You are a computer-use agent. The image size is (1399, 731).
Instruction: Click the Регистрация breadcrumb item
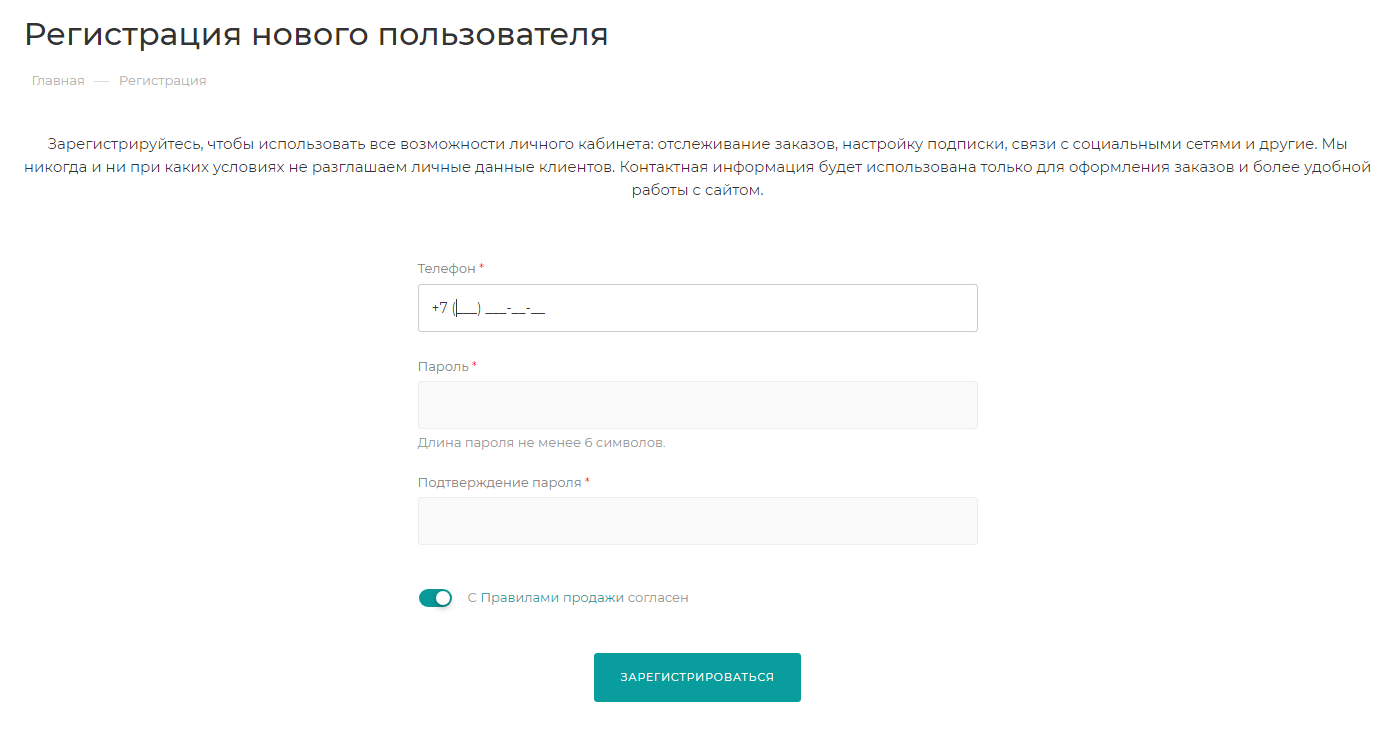click(x=162, y=81)
